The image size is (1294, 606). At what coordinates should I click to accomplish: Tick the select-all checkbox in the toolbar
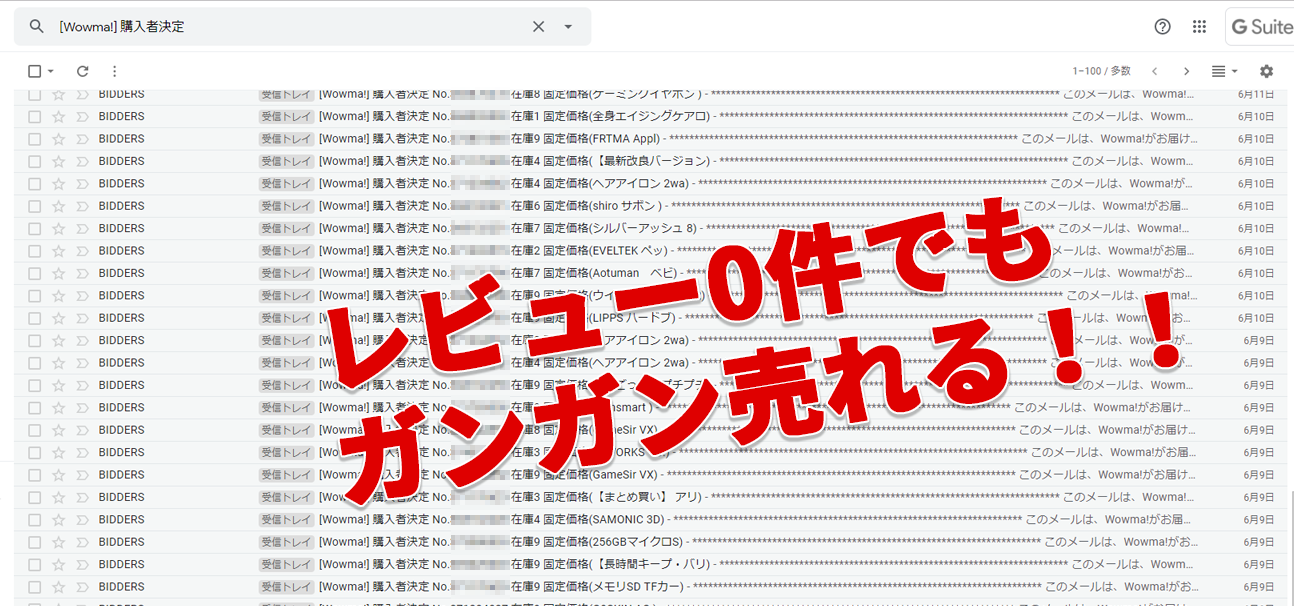(x=35, y=71)
